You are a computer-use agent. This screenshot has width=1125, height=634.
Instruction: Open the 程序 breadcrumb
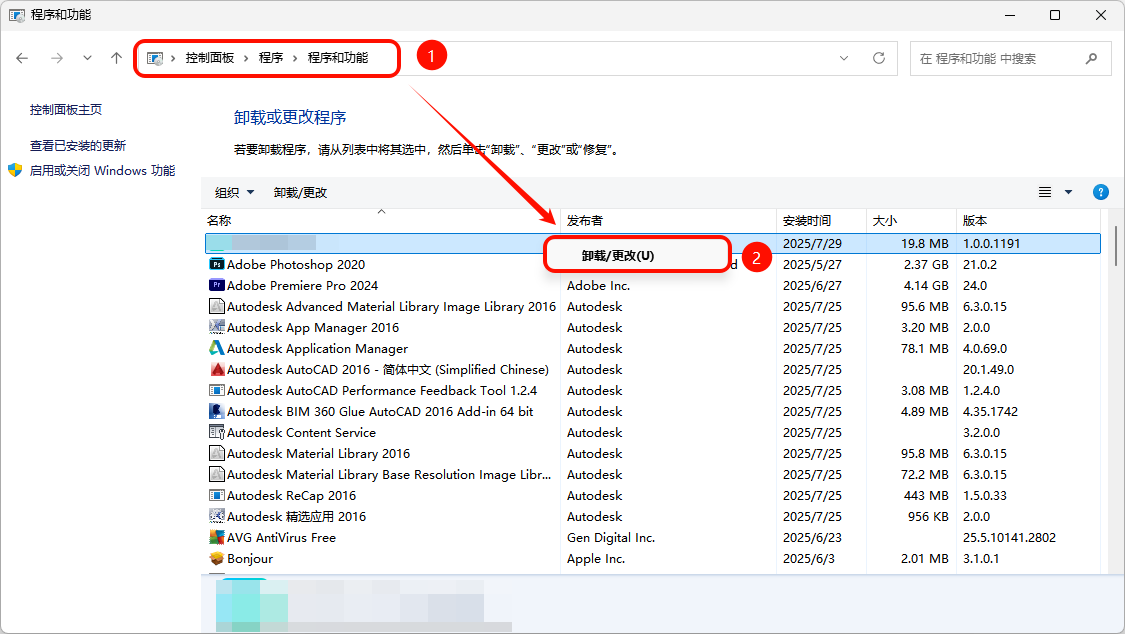[x=270, y=58]
